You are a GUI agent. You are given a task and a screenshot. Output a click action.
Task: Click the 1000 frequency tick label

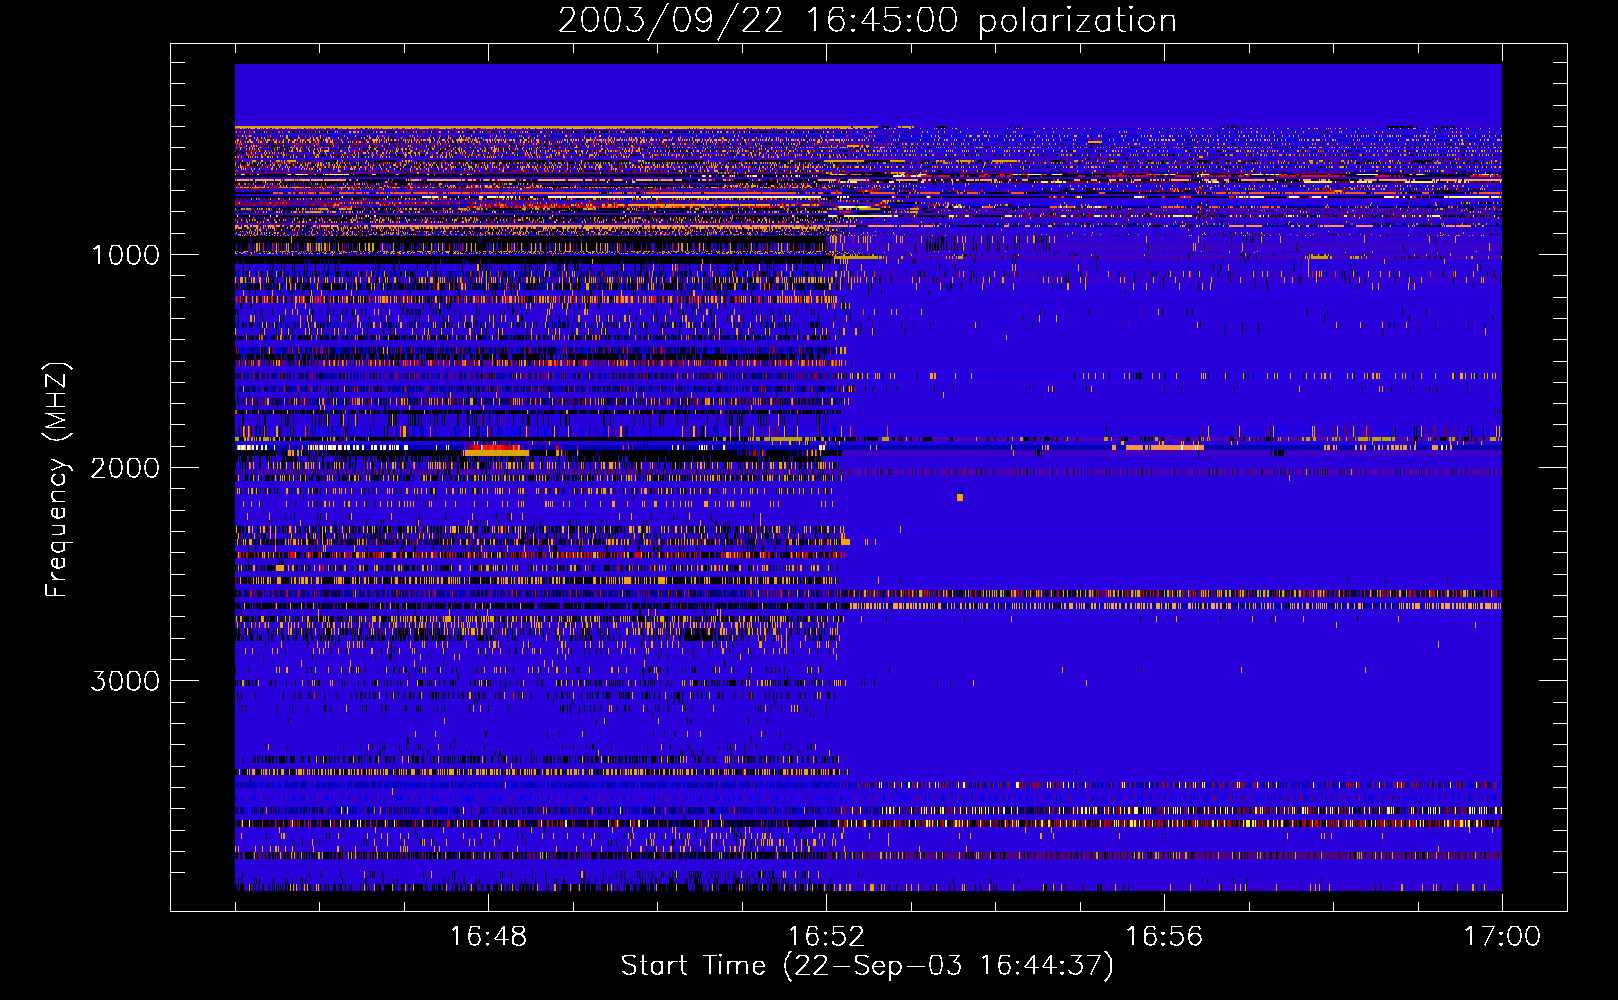[125, 255]
